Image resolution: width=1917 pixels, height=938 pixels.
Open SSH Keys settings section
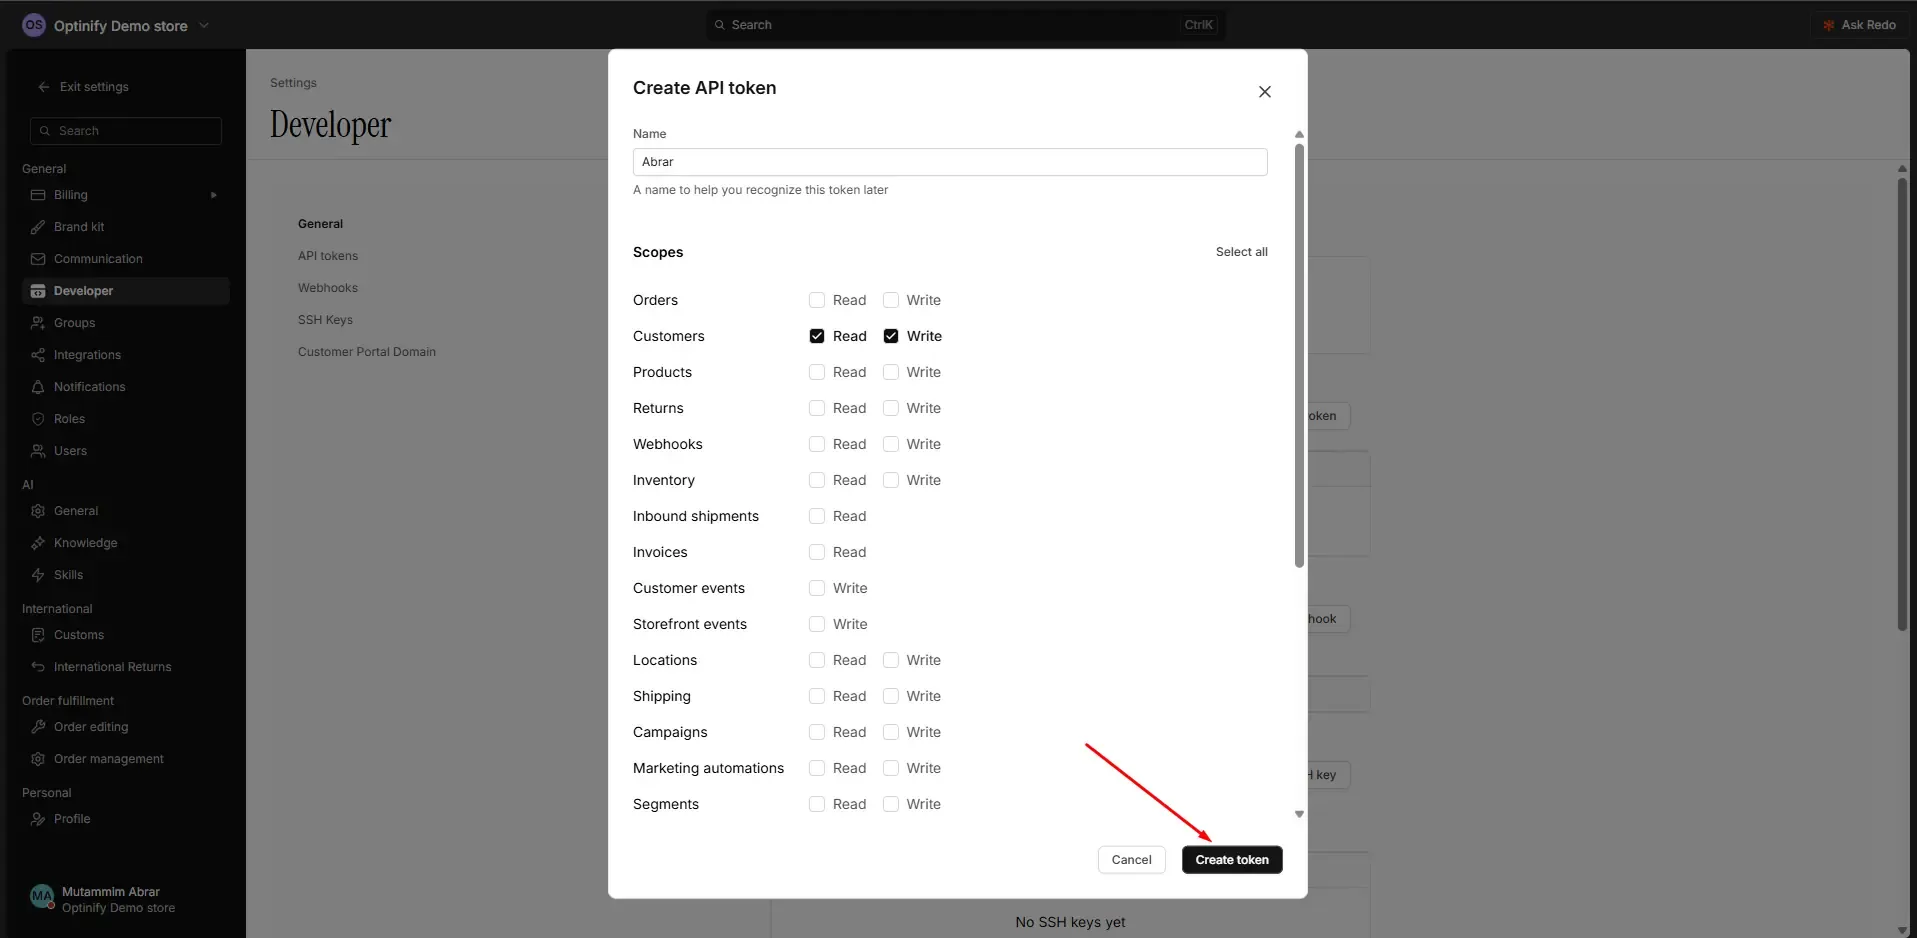pyautogui.click(x=325, y=320)
